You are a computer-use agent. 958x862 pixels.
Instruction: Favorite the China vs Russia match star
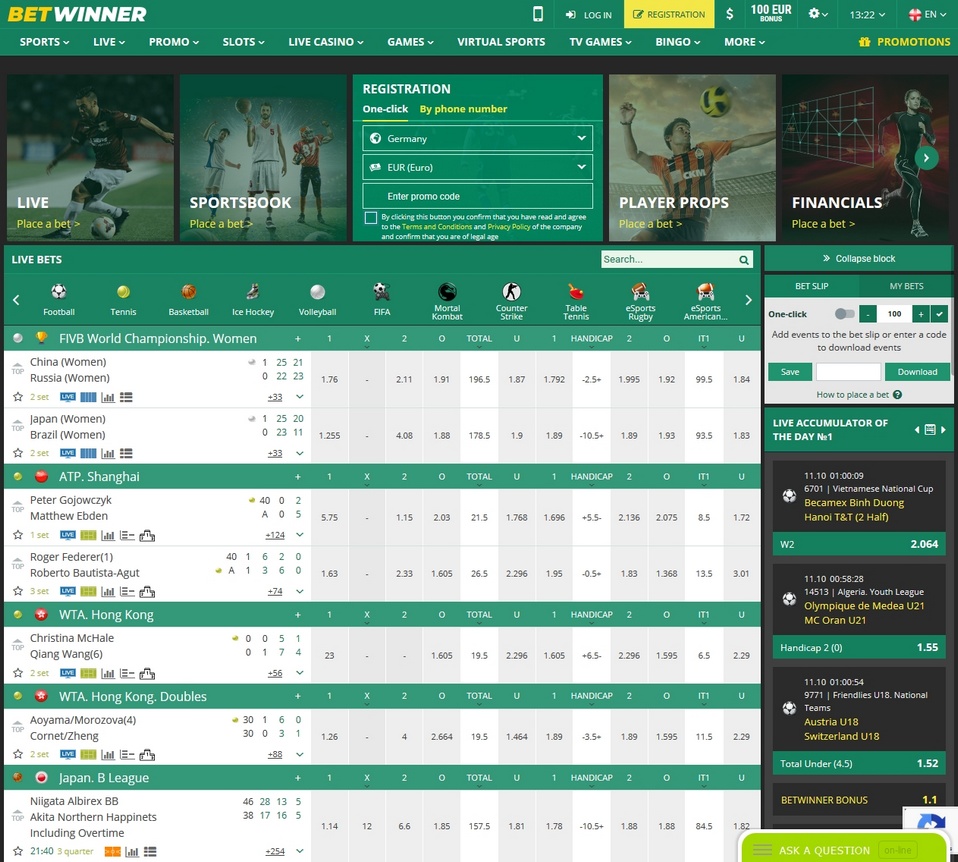(x=18, y=397)
